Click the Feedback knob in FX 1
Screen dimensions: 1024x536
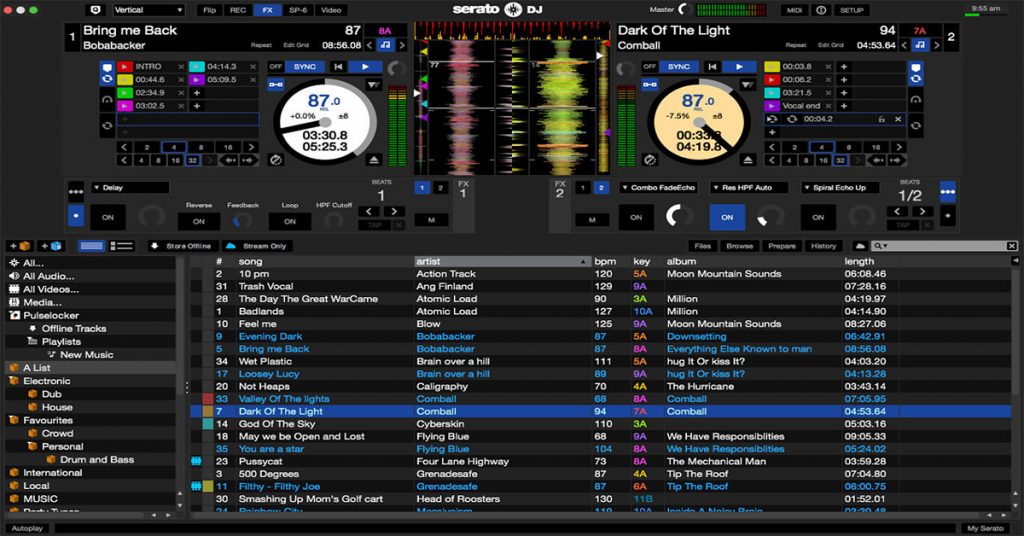pos(243,219)
